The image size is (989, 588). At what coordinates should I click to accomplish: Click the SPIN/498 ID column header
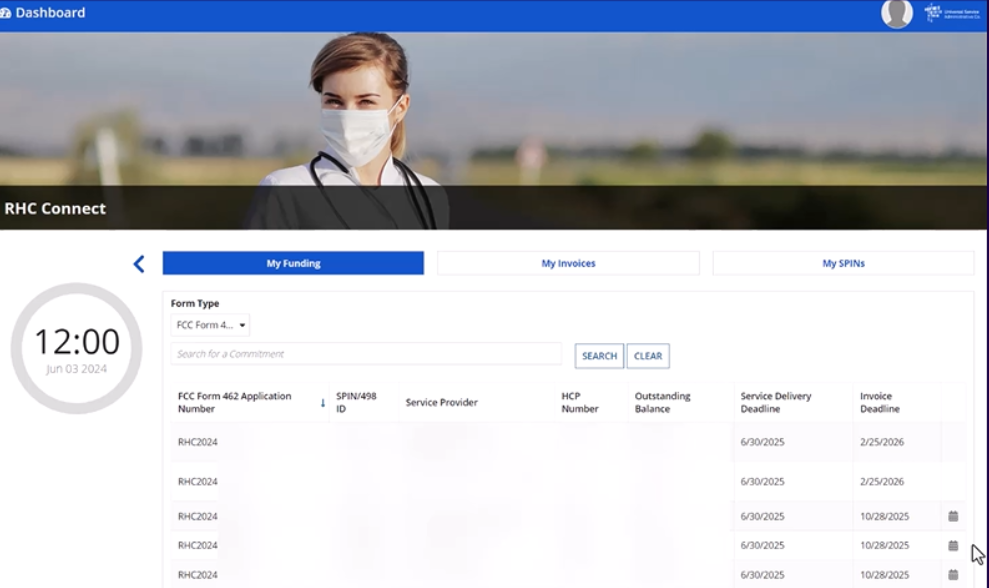[356, 403]
